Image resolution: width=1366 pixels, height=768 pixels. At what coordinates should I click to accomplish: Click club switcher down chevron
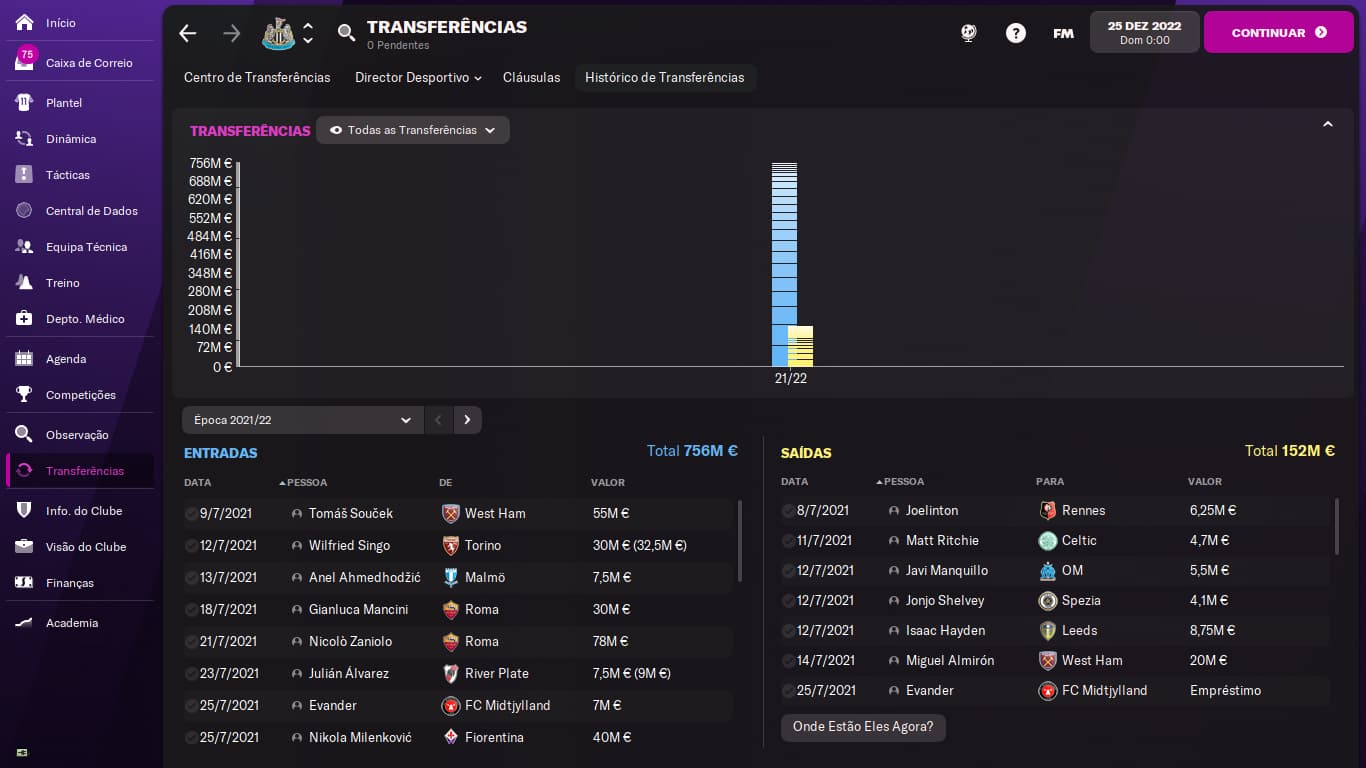pos(308,41)
